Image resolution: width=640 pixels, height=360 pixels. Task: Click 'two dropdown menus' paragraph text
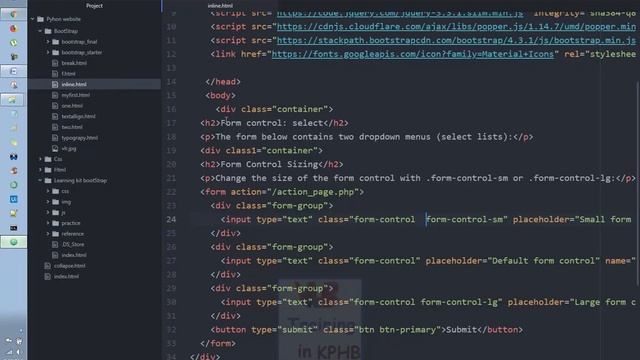tap(384, 137)
